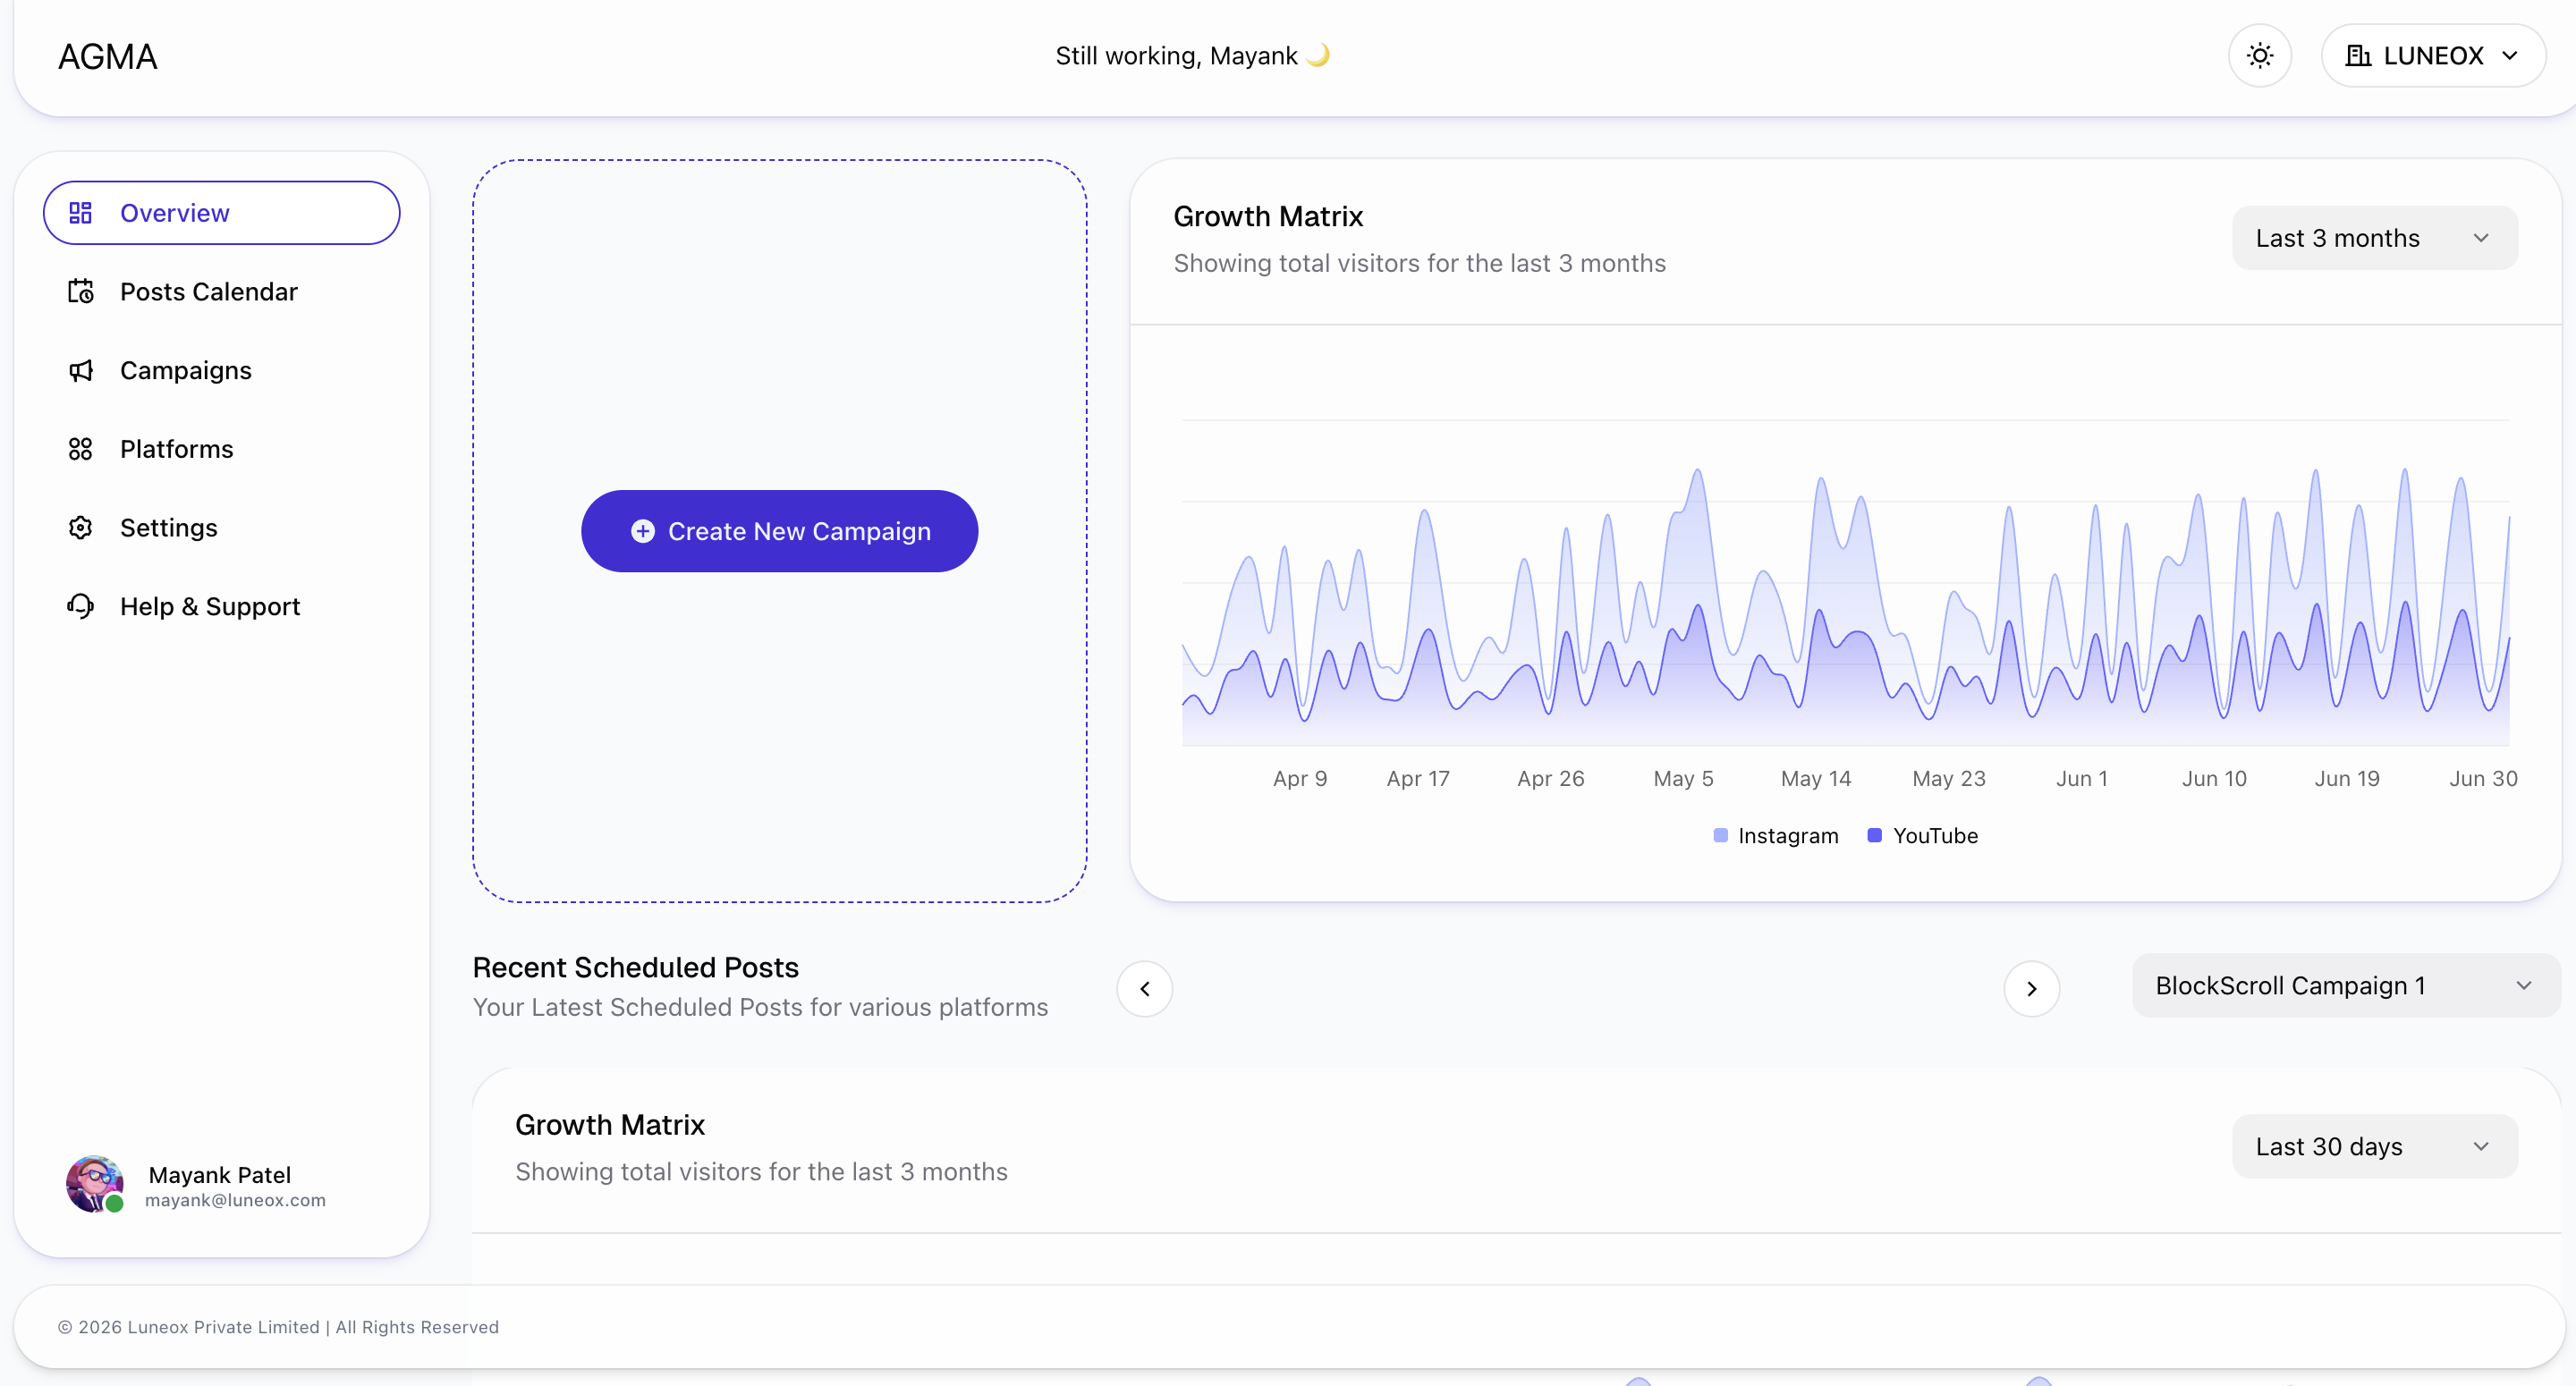The height and width of the screenshot is (1386, 2576).
Task: Click the copyright Luneox Private Limited footer text
Action: click(x=278, y=1328)
